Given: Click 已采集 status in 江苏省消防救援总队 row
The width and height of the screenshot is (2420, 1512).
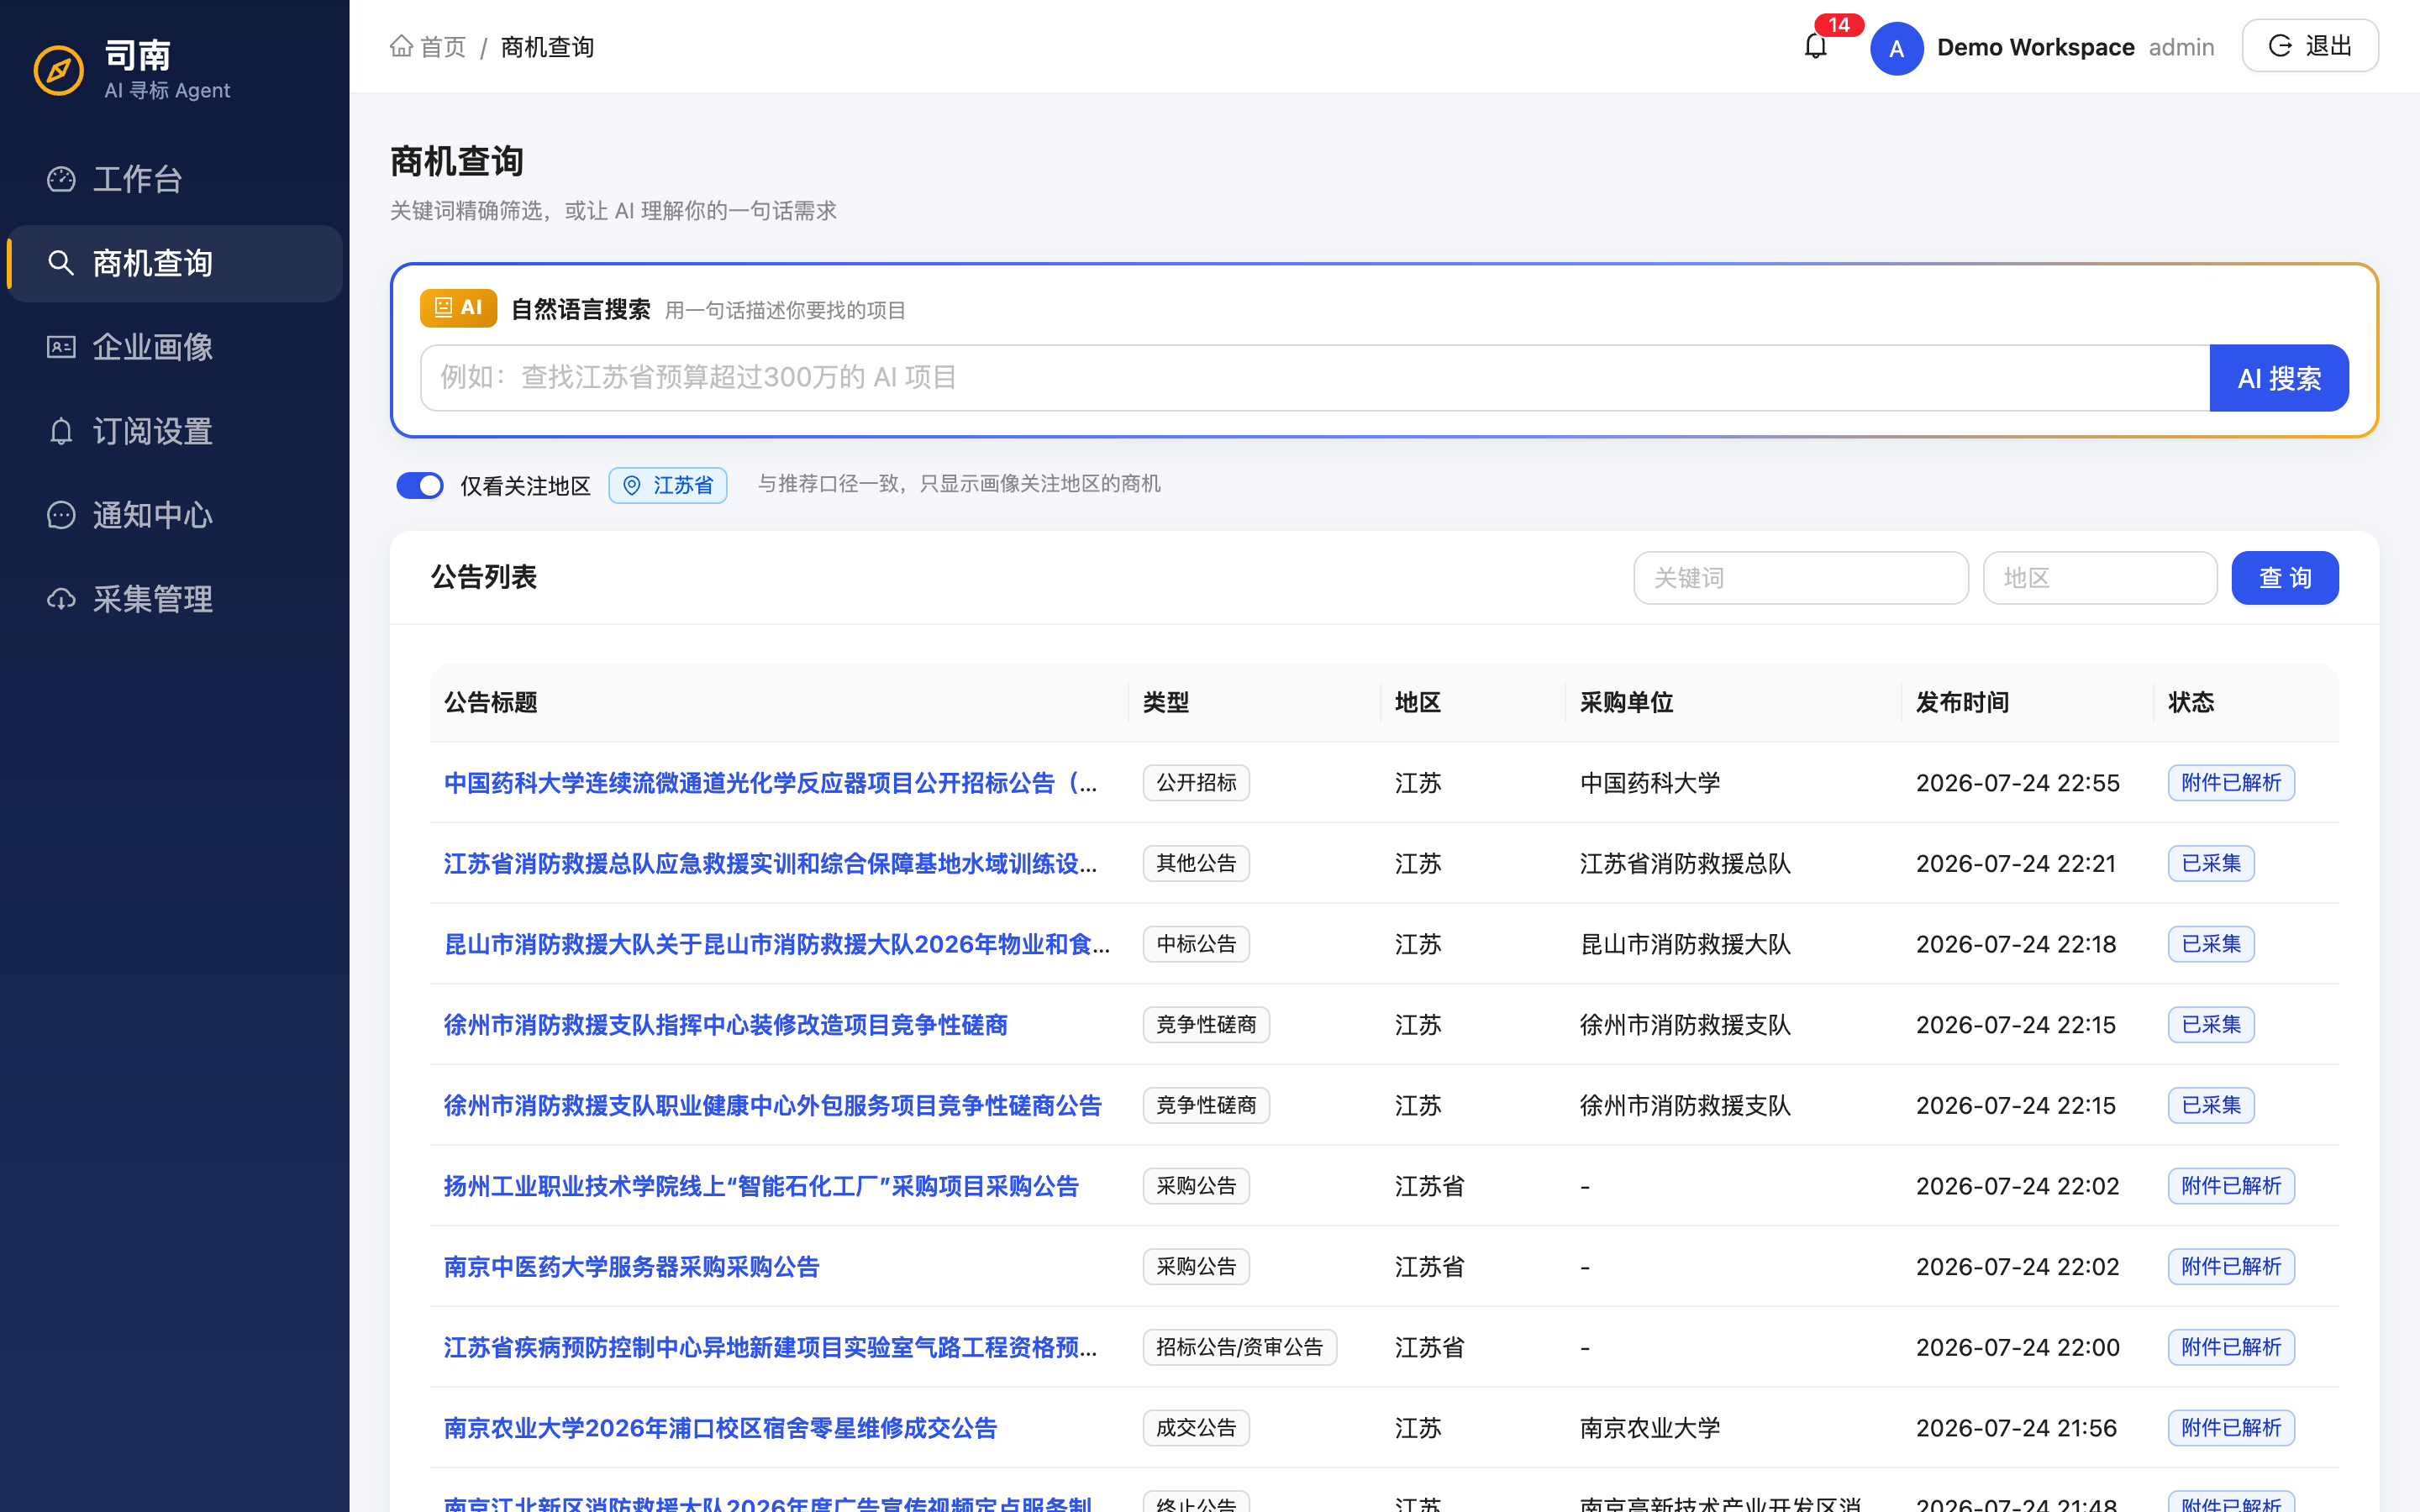Looking at the screenshot, I should [x=2211, y=864].
